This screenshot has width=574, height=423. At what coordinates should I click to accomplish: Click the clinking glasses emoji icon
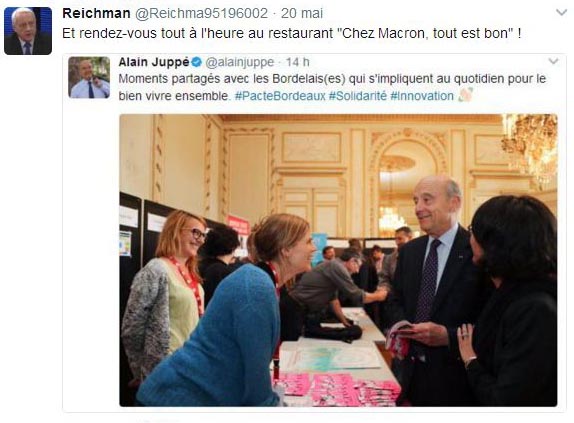465,95
